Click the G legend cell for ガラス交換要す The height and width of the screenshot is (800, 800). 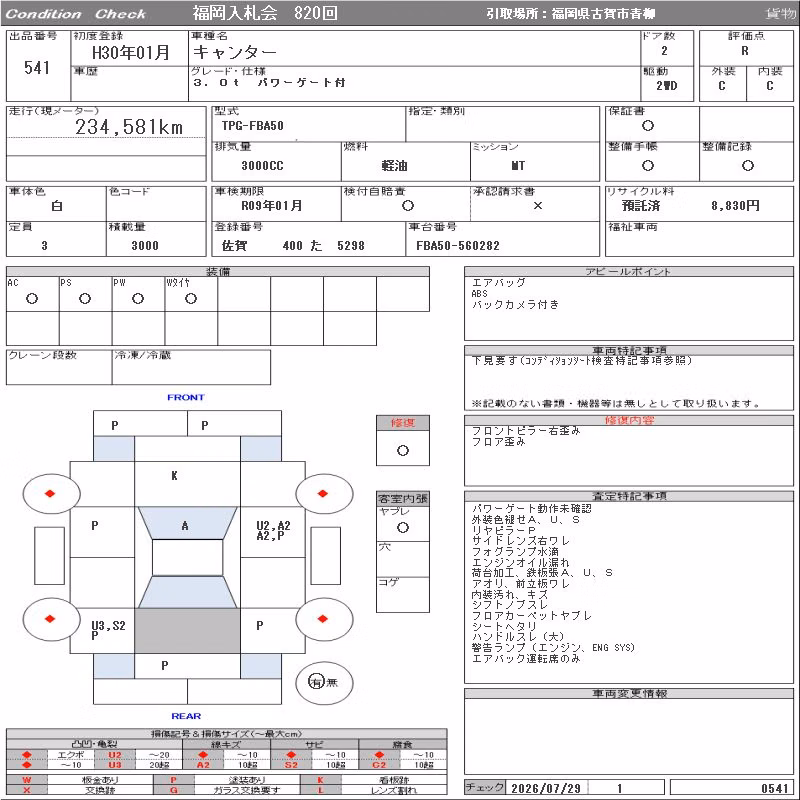(x=173, y=790)
